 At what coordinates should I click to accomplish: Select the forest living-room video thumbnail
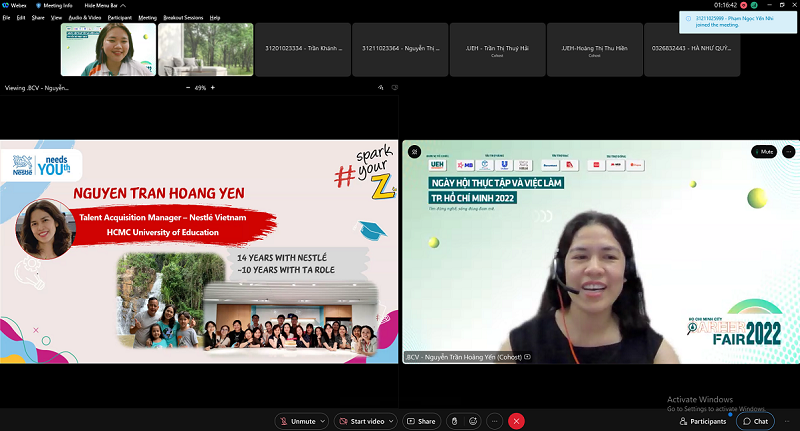(206, 49)
